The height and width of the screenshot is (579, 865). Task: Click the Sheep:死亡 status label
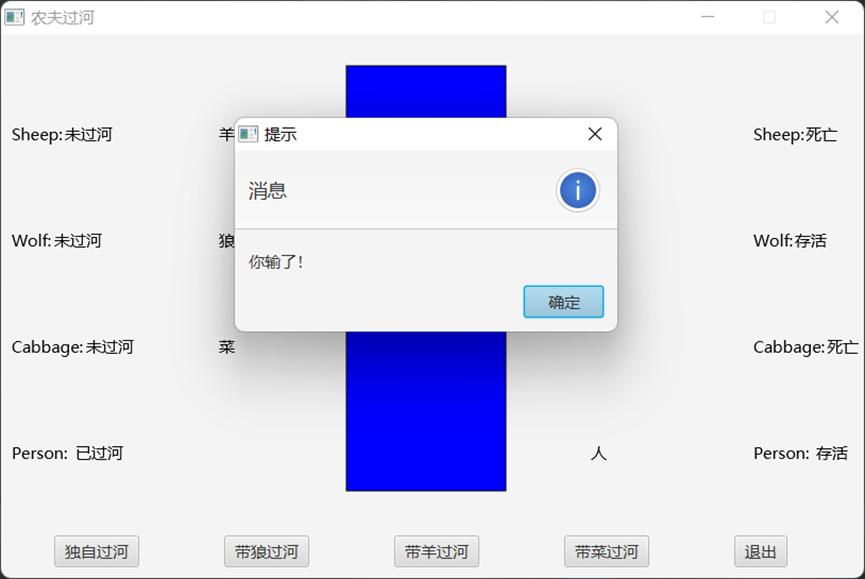(x=795, y=135)
